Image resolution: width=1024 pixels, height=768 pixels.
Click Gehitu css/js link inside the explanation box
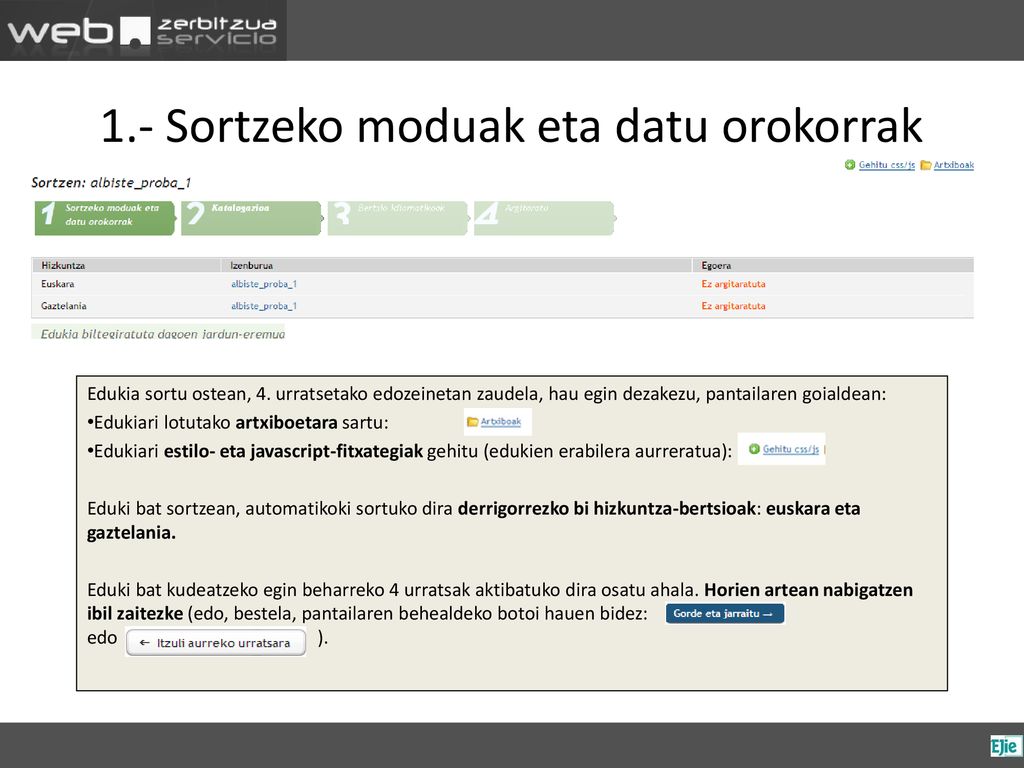tap(791, 449)
